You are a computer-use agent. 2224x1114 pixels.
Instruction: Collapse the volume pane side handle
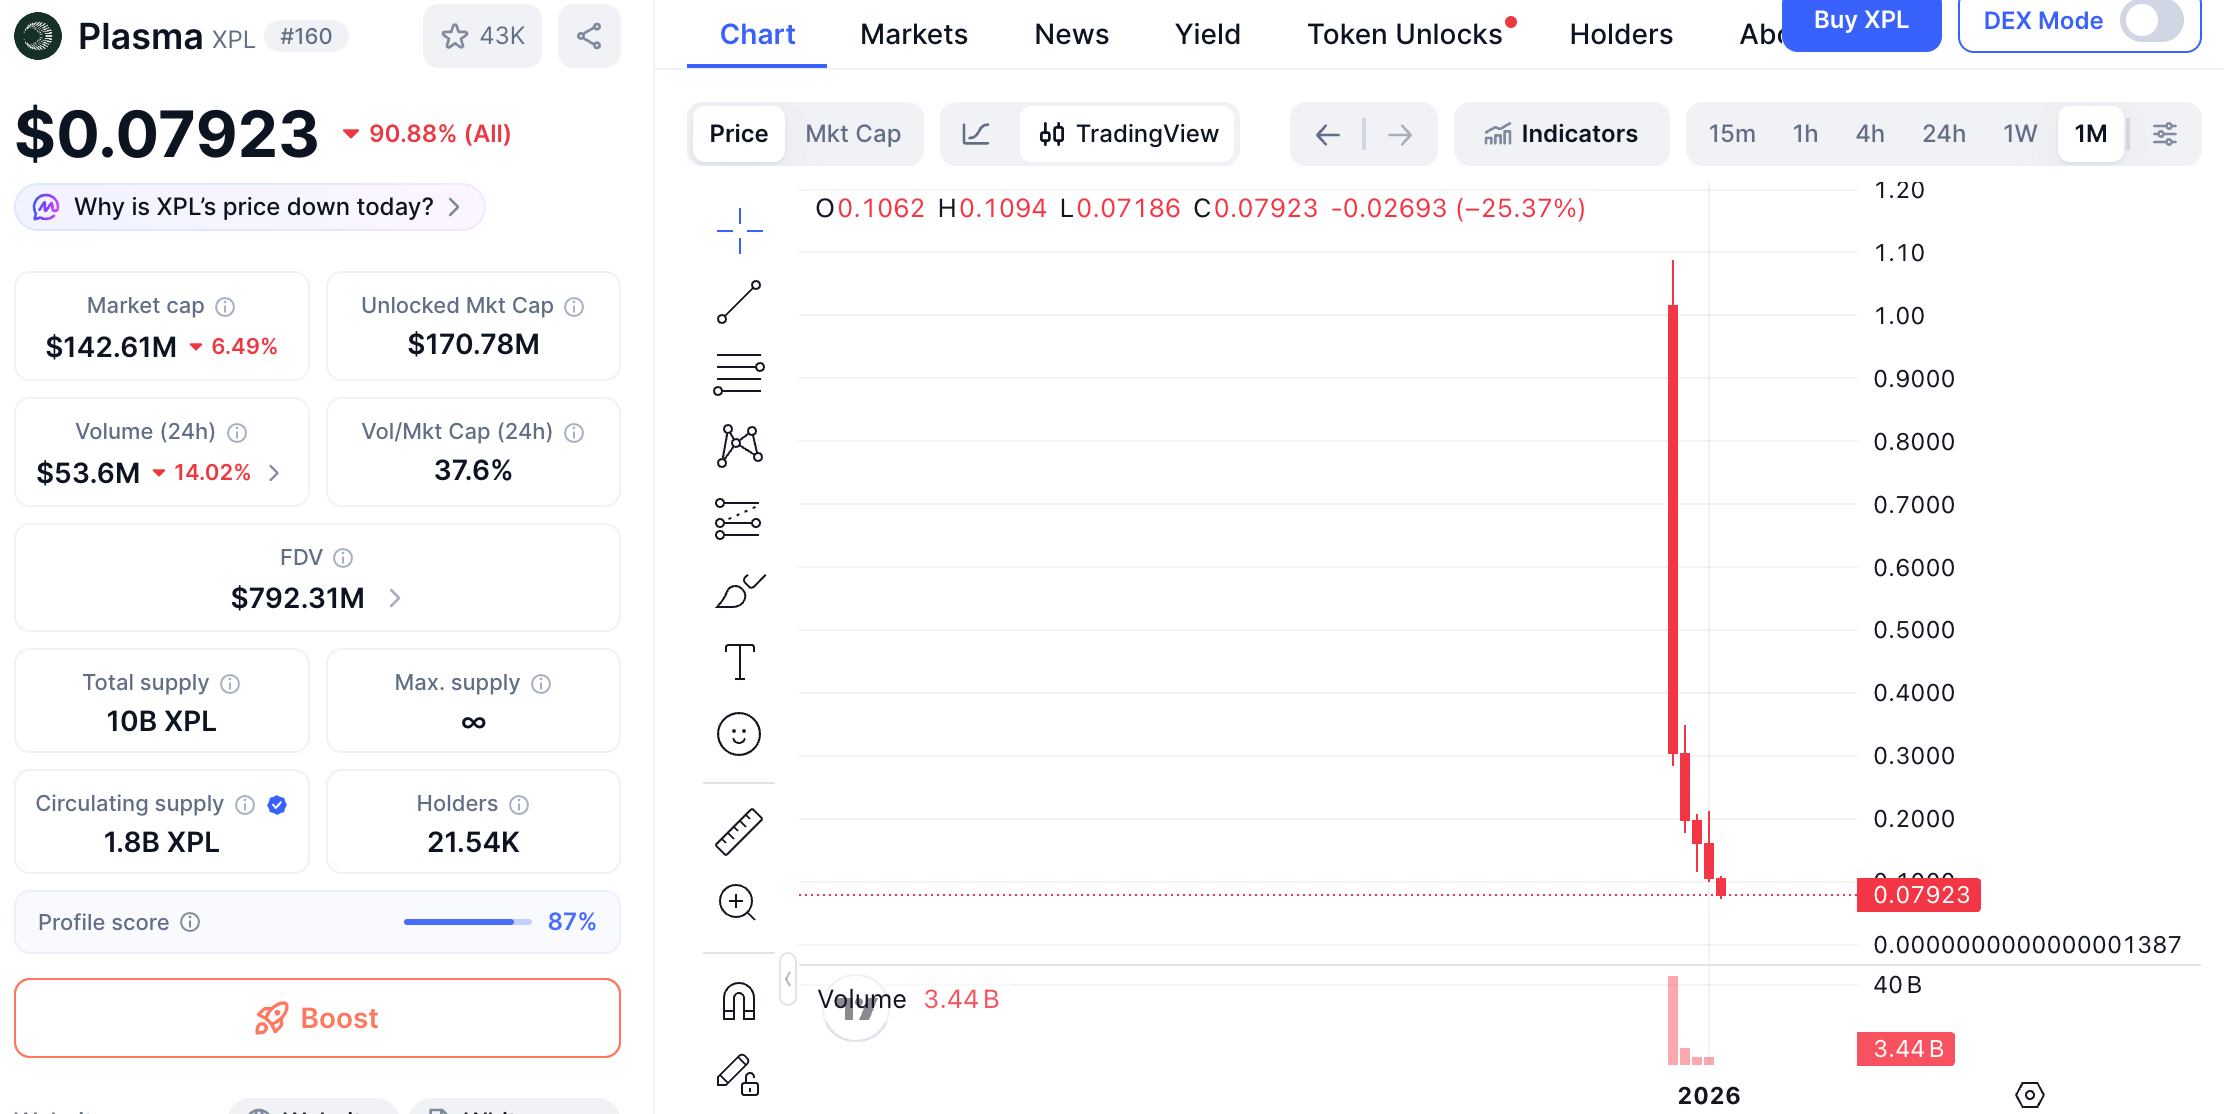point(788,978)
